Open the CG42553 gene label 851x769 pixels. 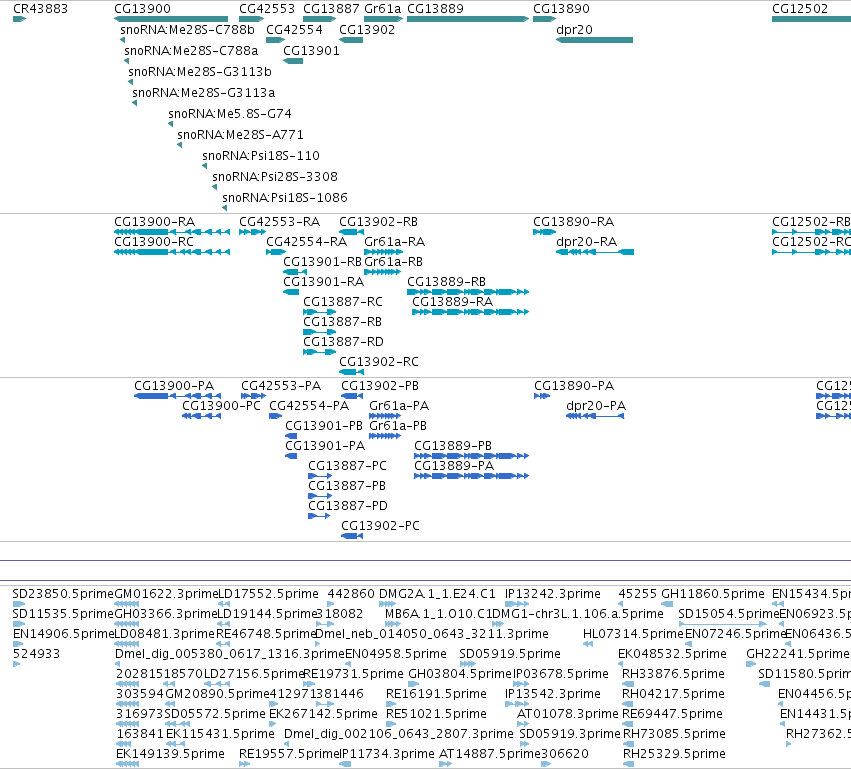[x=267, y=9]
